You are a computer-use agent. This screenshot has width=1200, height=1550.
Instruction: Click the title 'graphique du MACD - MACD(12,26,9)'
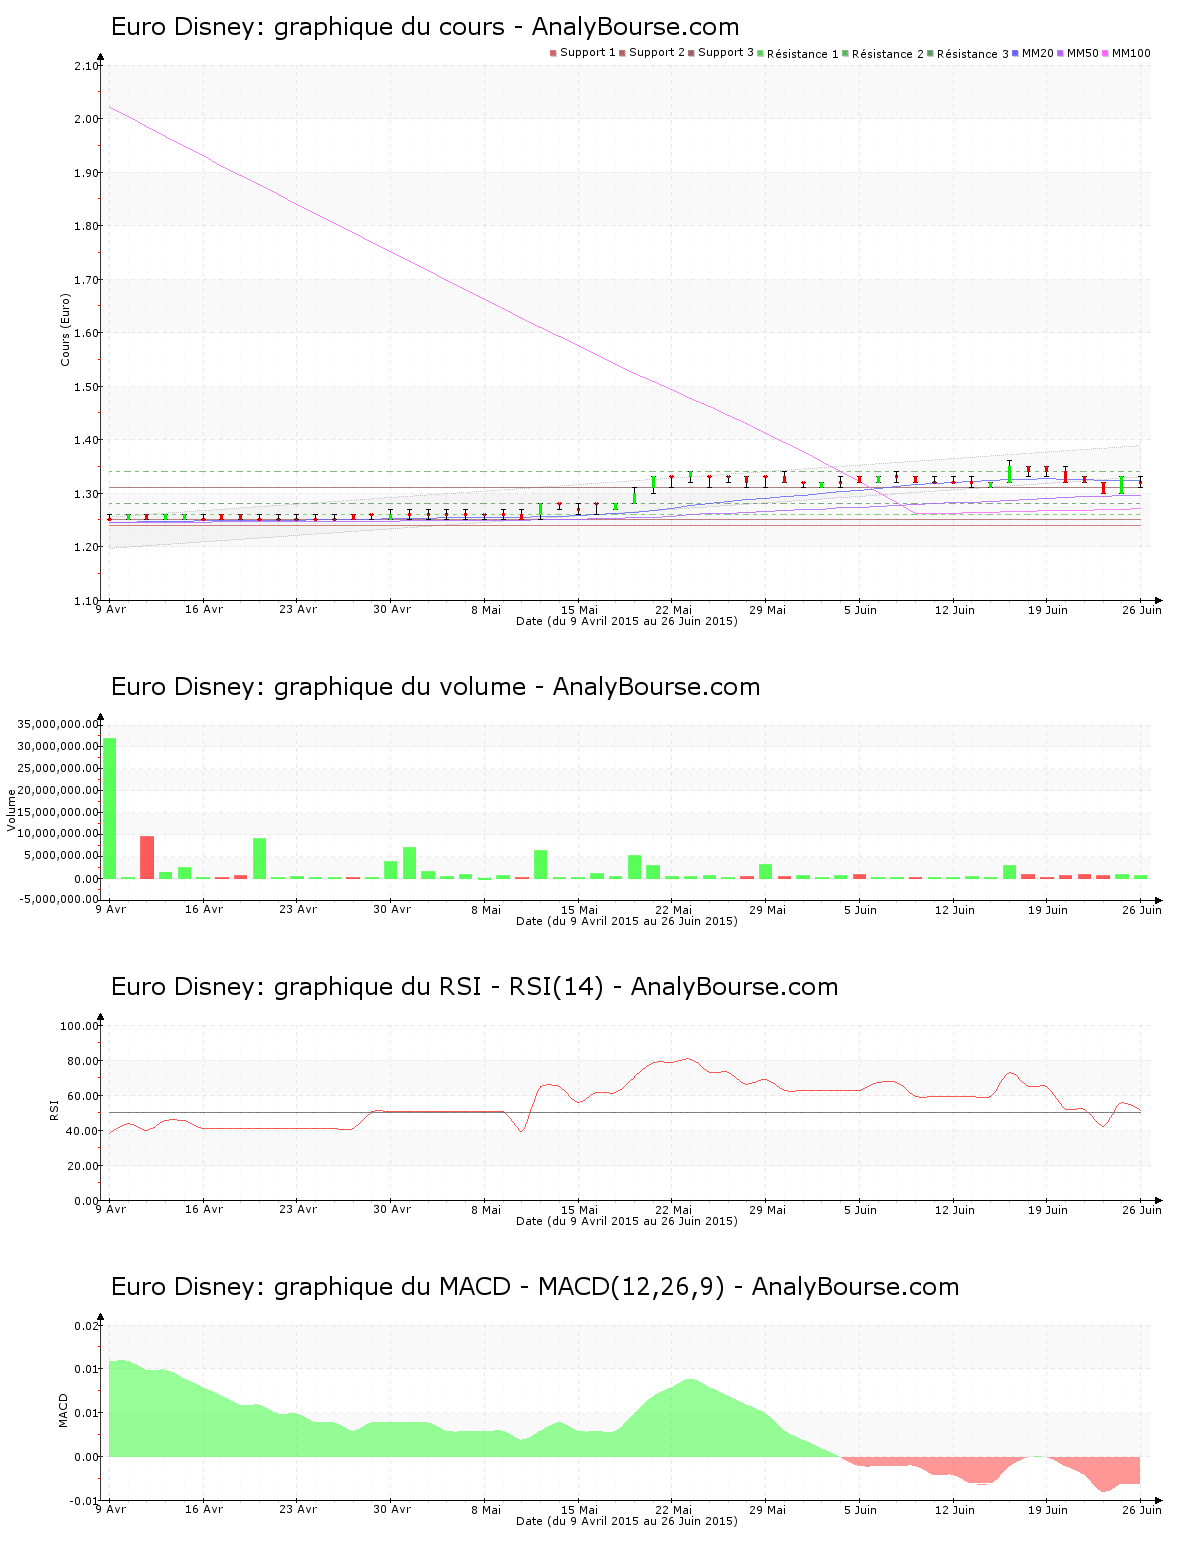[x=499, y=1287]
